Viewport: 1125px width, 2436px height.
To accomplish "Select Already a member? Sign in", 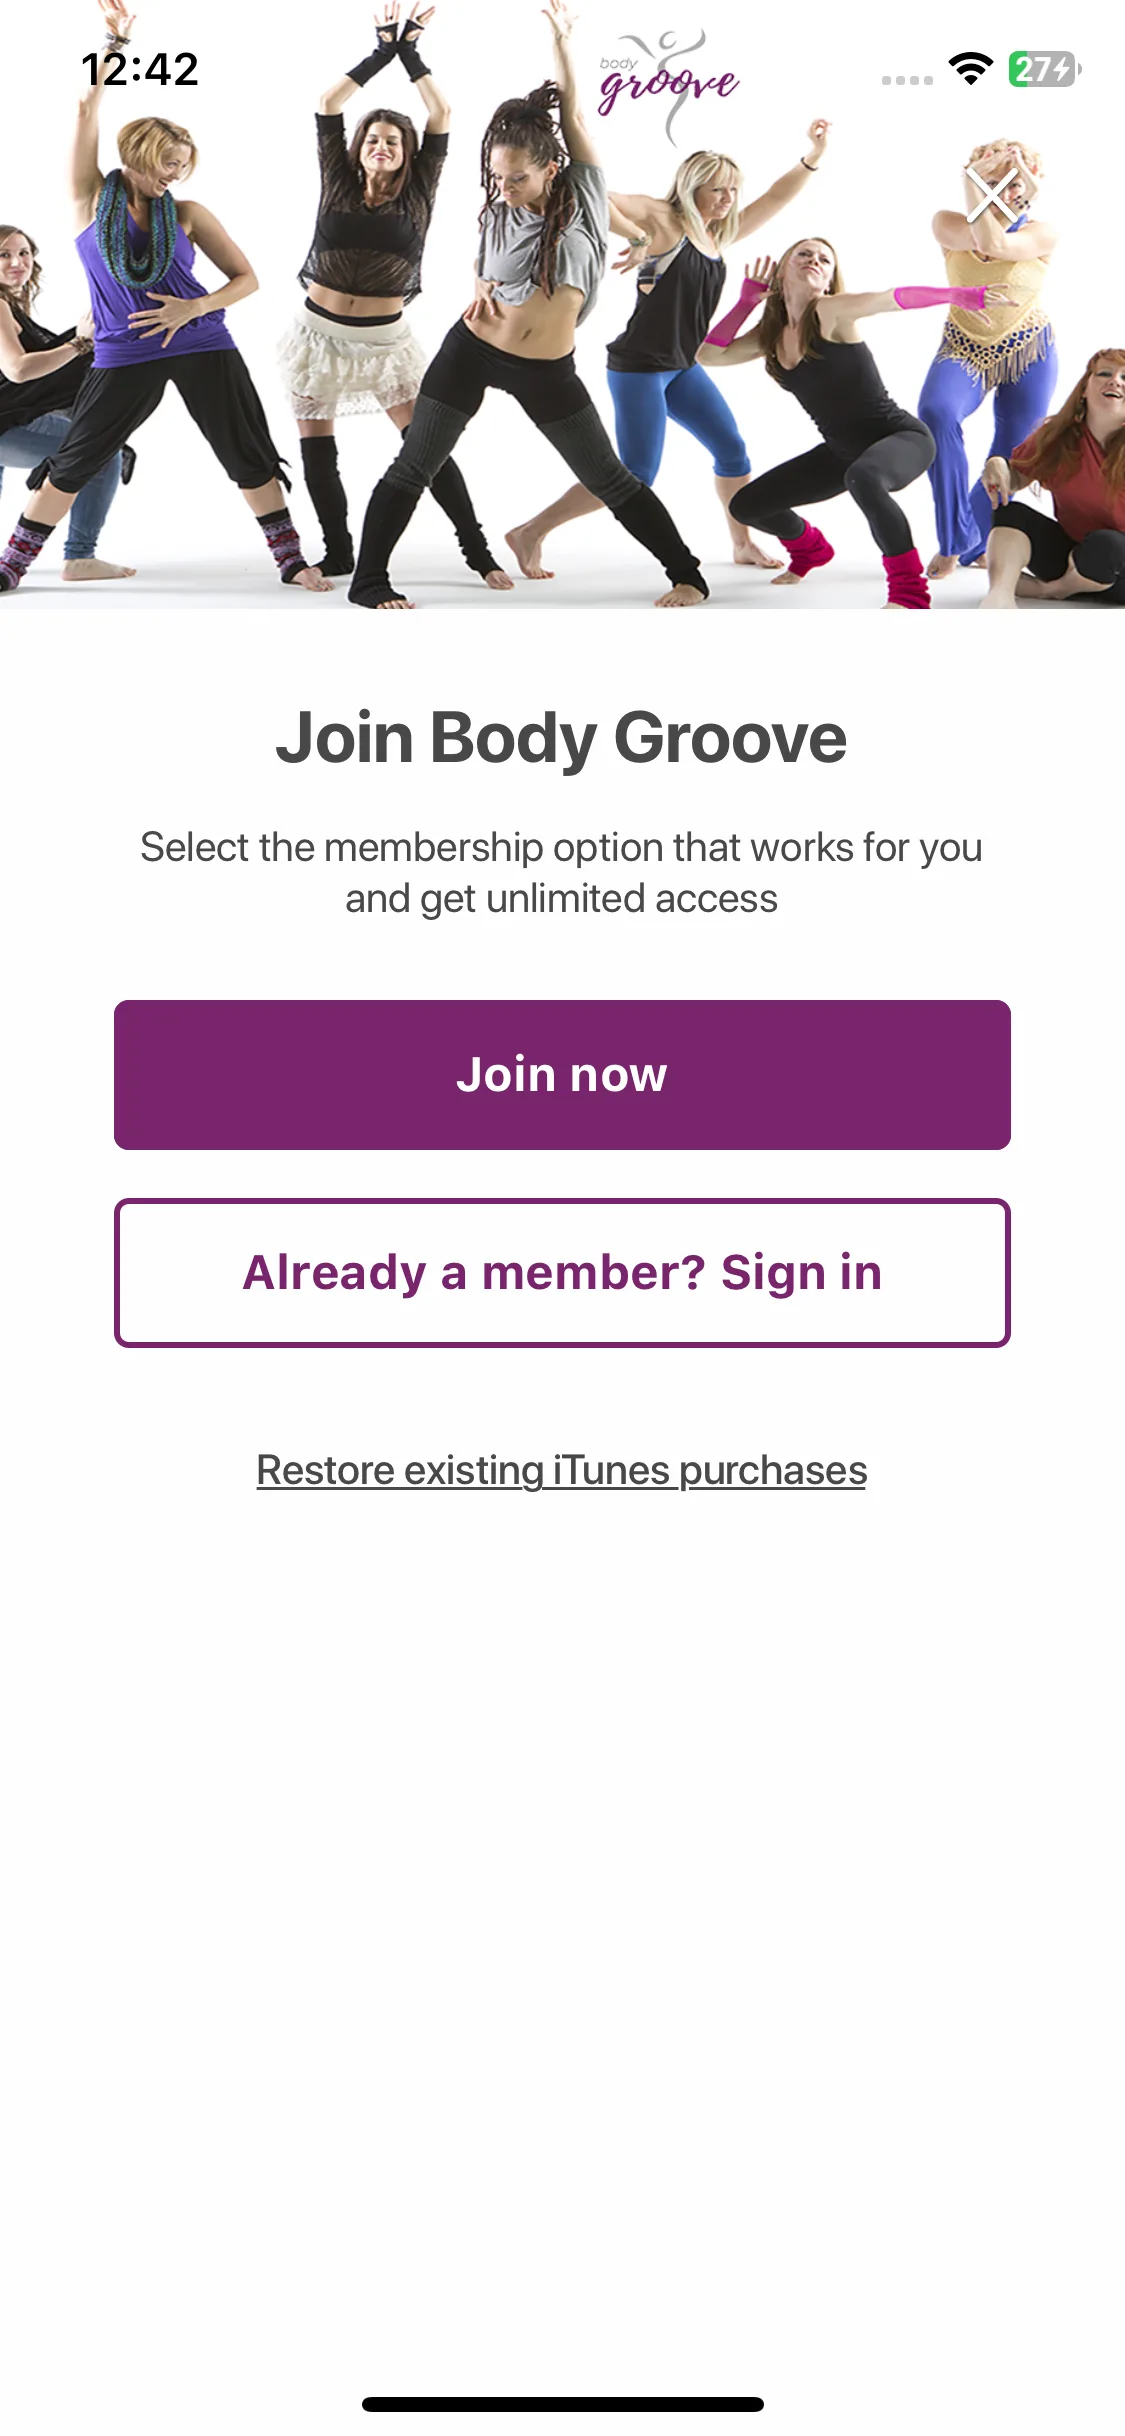I will 562,1273.
